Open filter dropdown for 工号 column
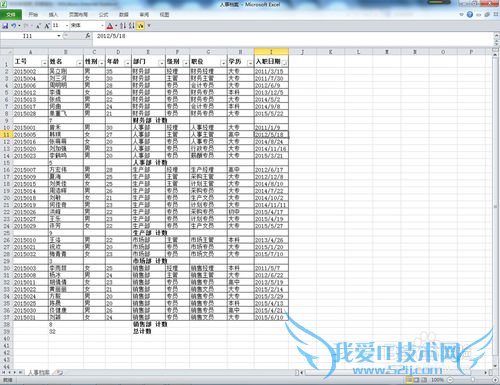The width and height of the screenshot is (500, 385). click(44, 63)
